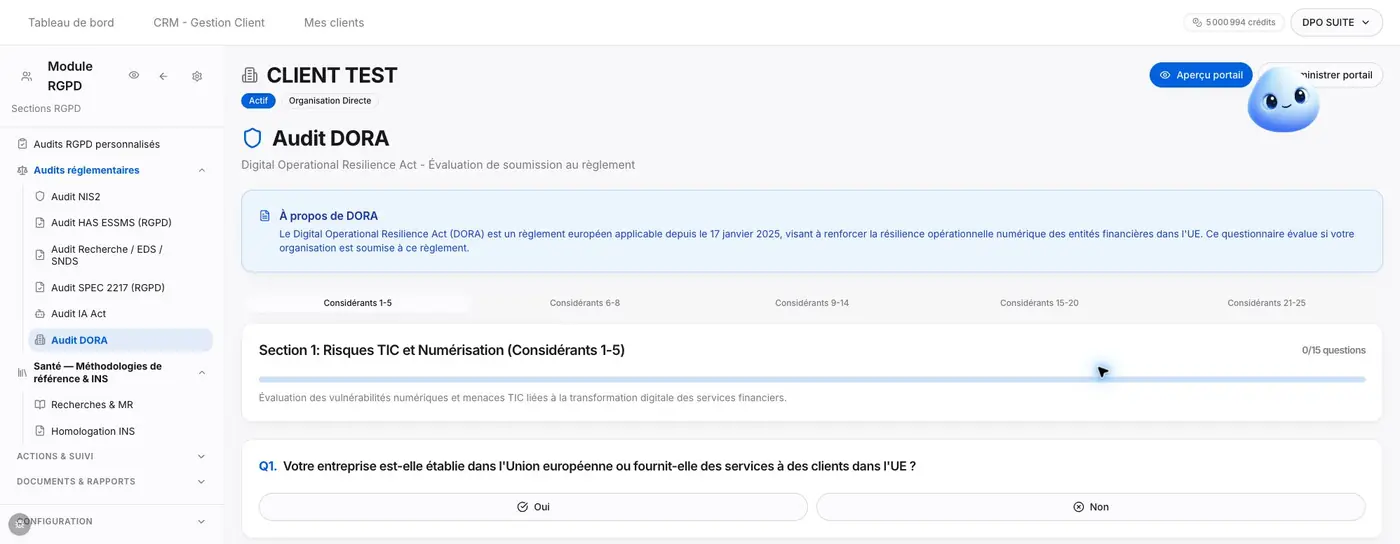1400x544 pixels.
Task: Click the Section 1 progress bar
Action: [x=812, y=380]
